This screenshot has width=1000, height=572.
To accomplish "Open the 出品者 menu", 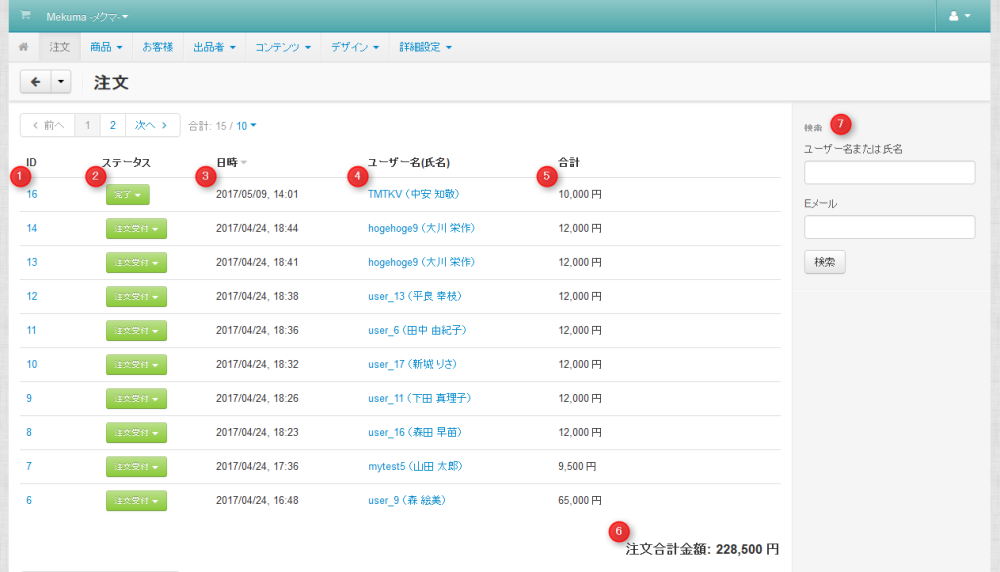I will (214, 47).
